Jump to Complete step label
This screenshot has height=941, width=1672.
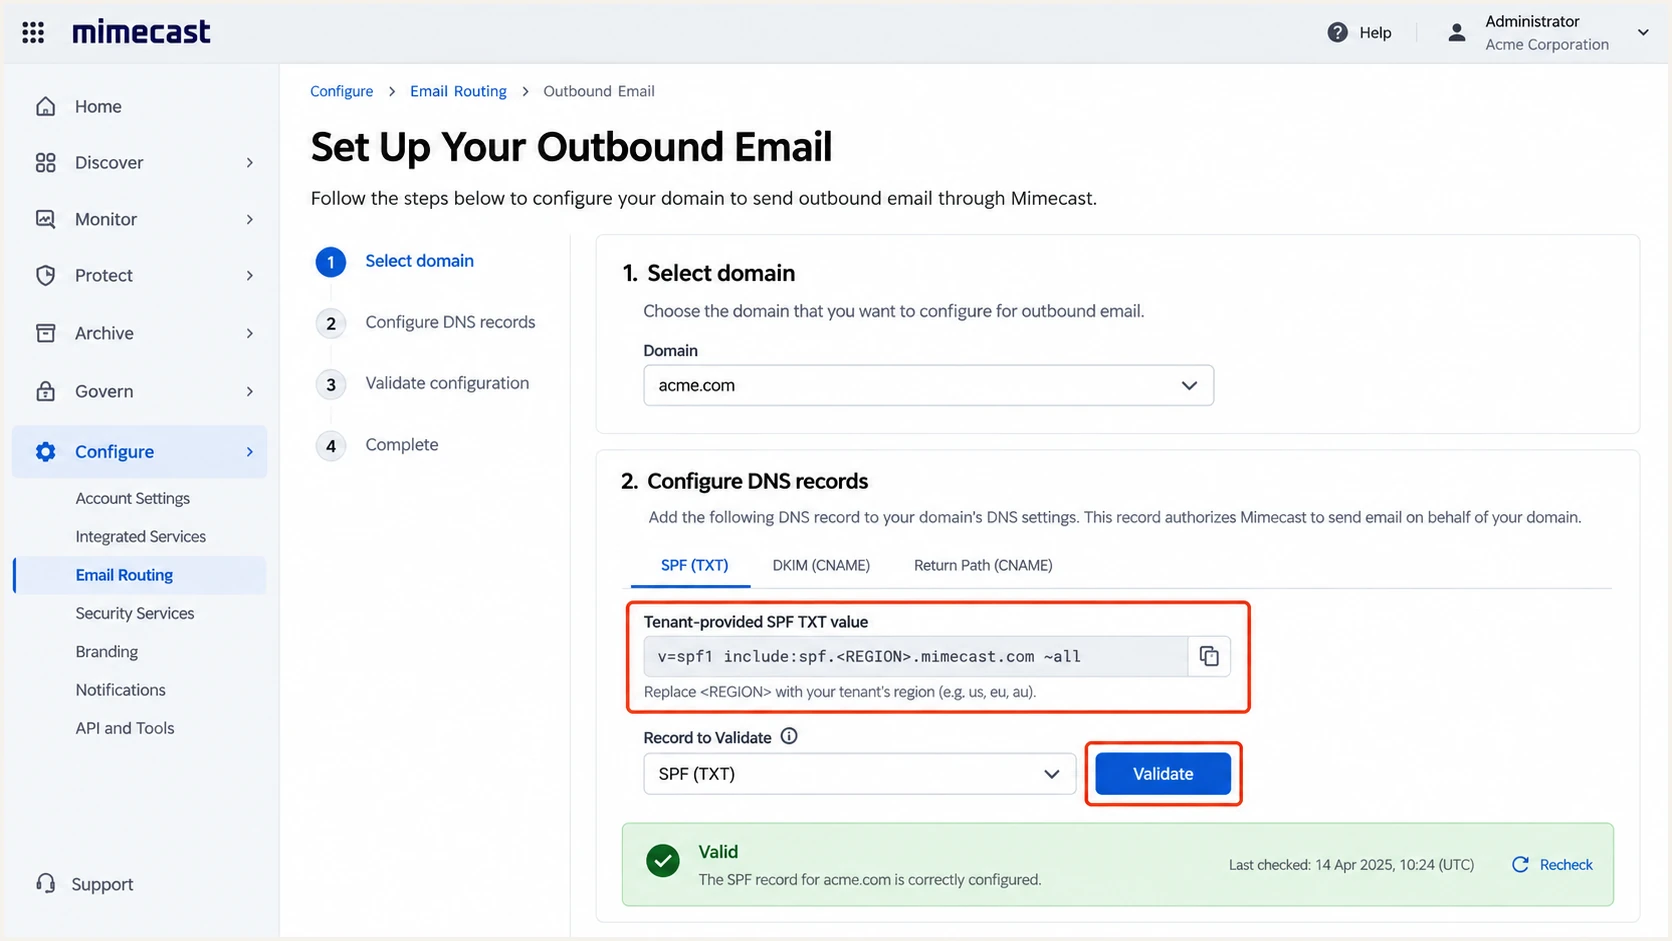[402, 444]
